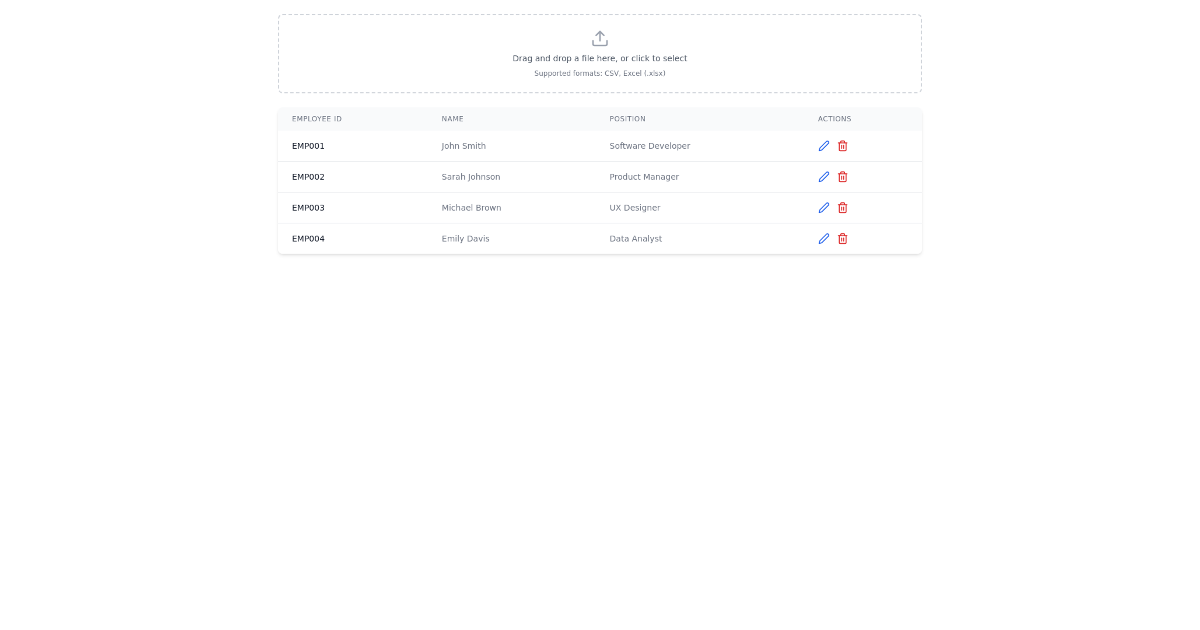Viewport: 1200px width, 630px height.
Task: Click the Data Analyst position entry
Action: coord(635,239)
